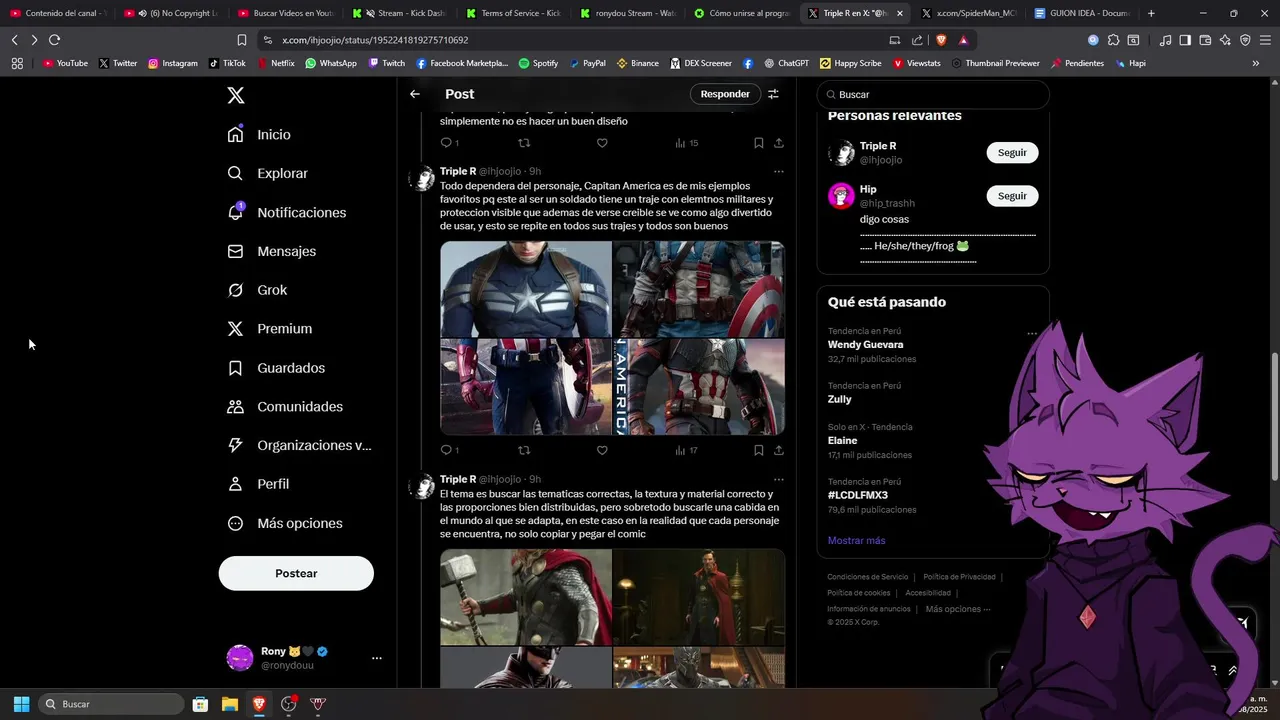Screen dimensions: 1280x720
Task: Share the Capitan America tweet
Action: pos(778,450)
